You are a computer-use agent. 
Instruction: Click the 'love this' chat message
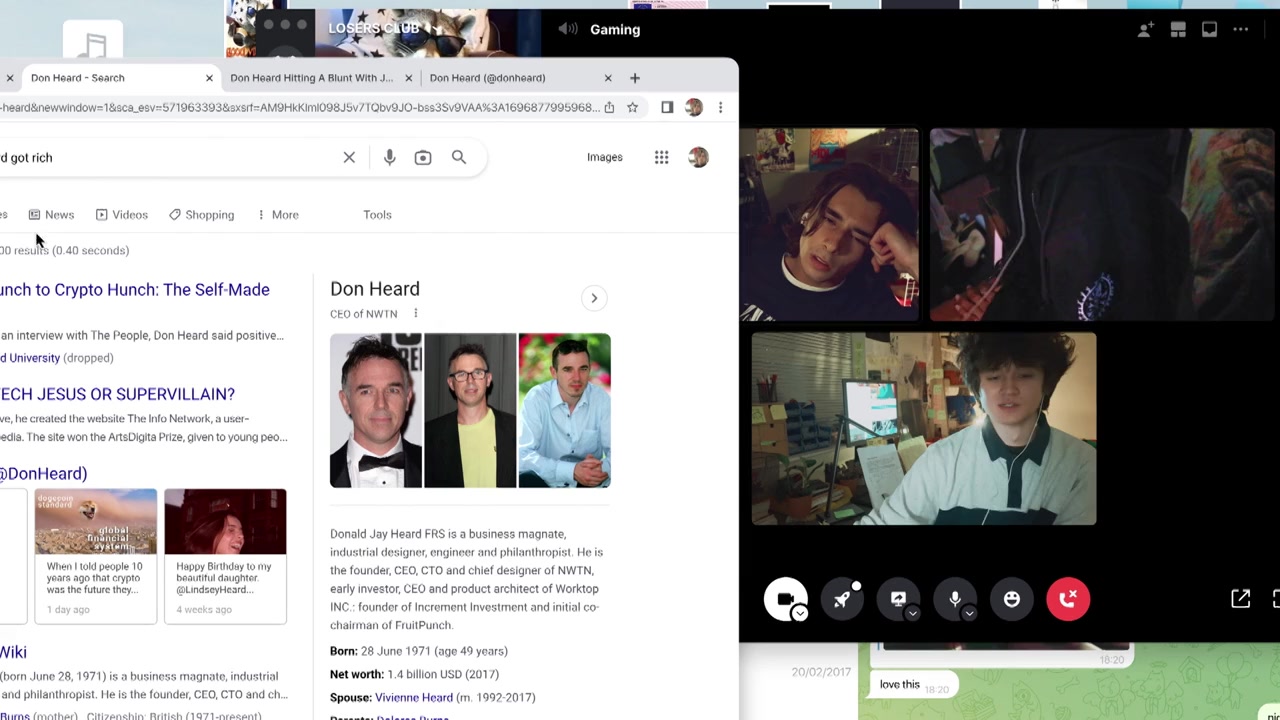pyautogui.click(x=900, y=685)
